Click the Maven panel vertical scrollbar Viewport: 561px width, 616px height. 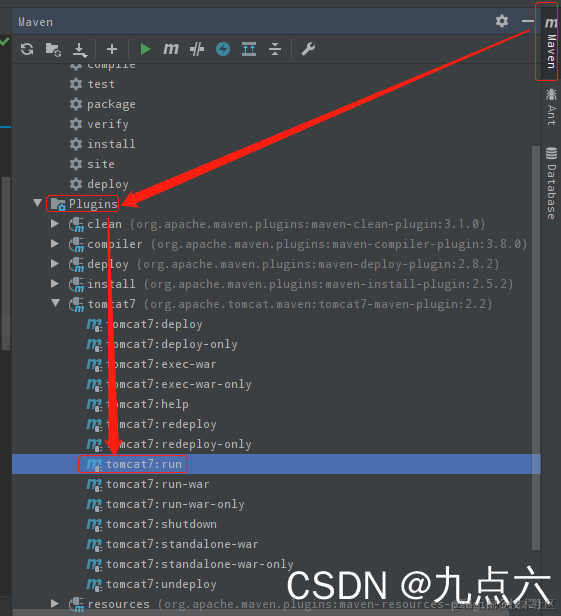pyautogui.click(x=536, y=348)
